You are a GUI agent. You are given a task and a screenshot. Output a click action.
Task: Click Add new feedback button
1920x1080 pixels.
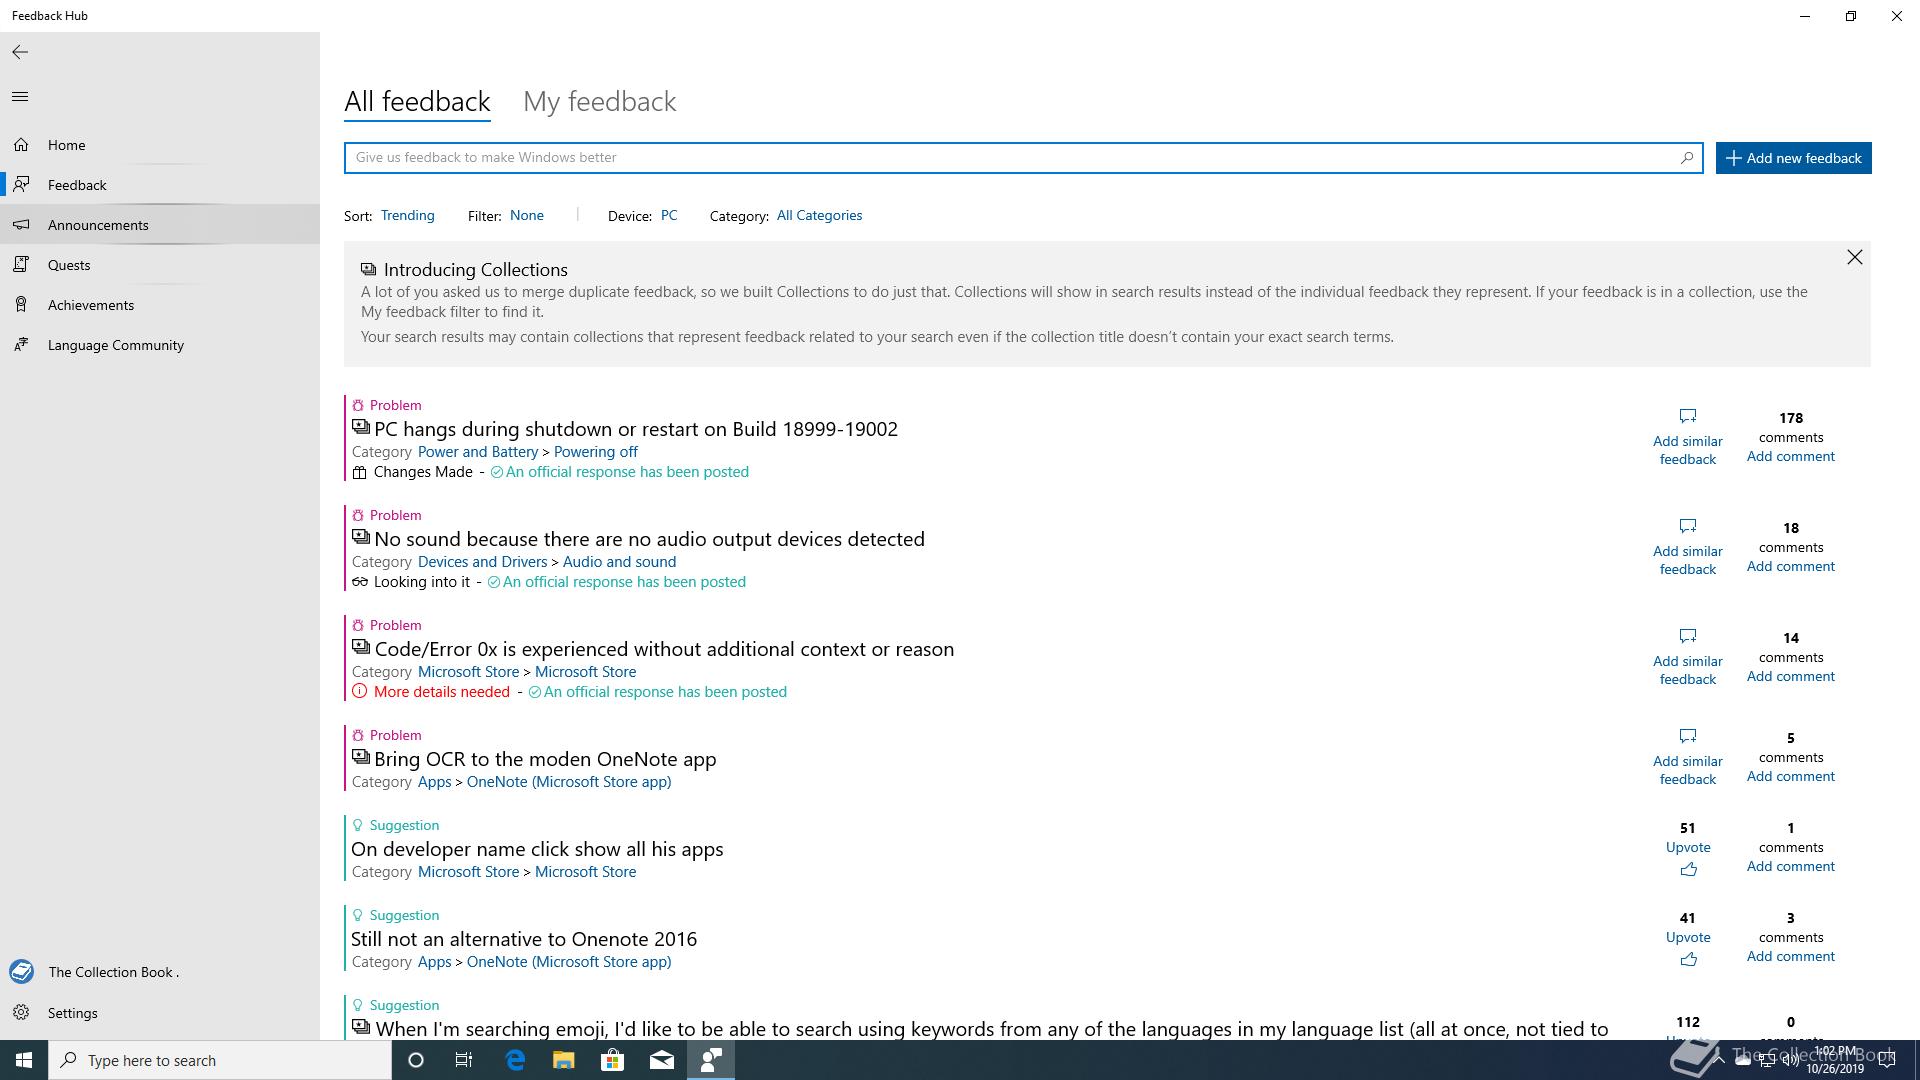click(1794, 158)
